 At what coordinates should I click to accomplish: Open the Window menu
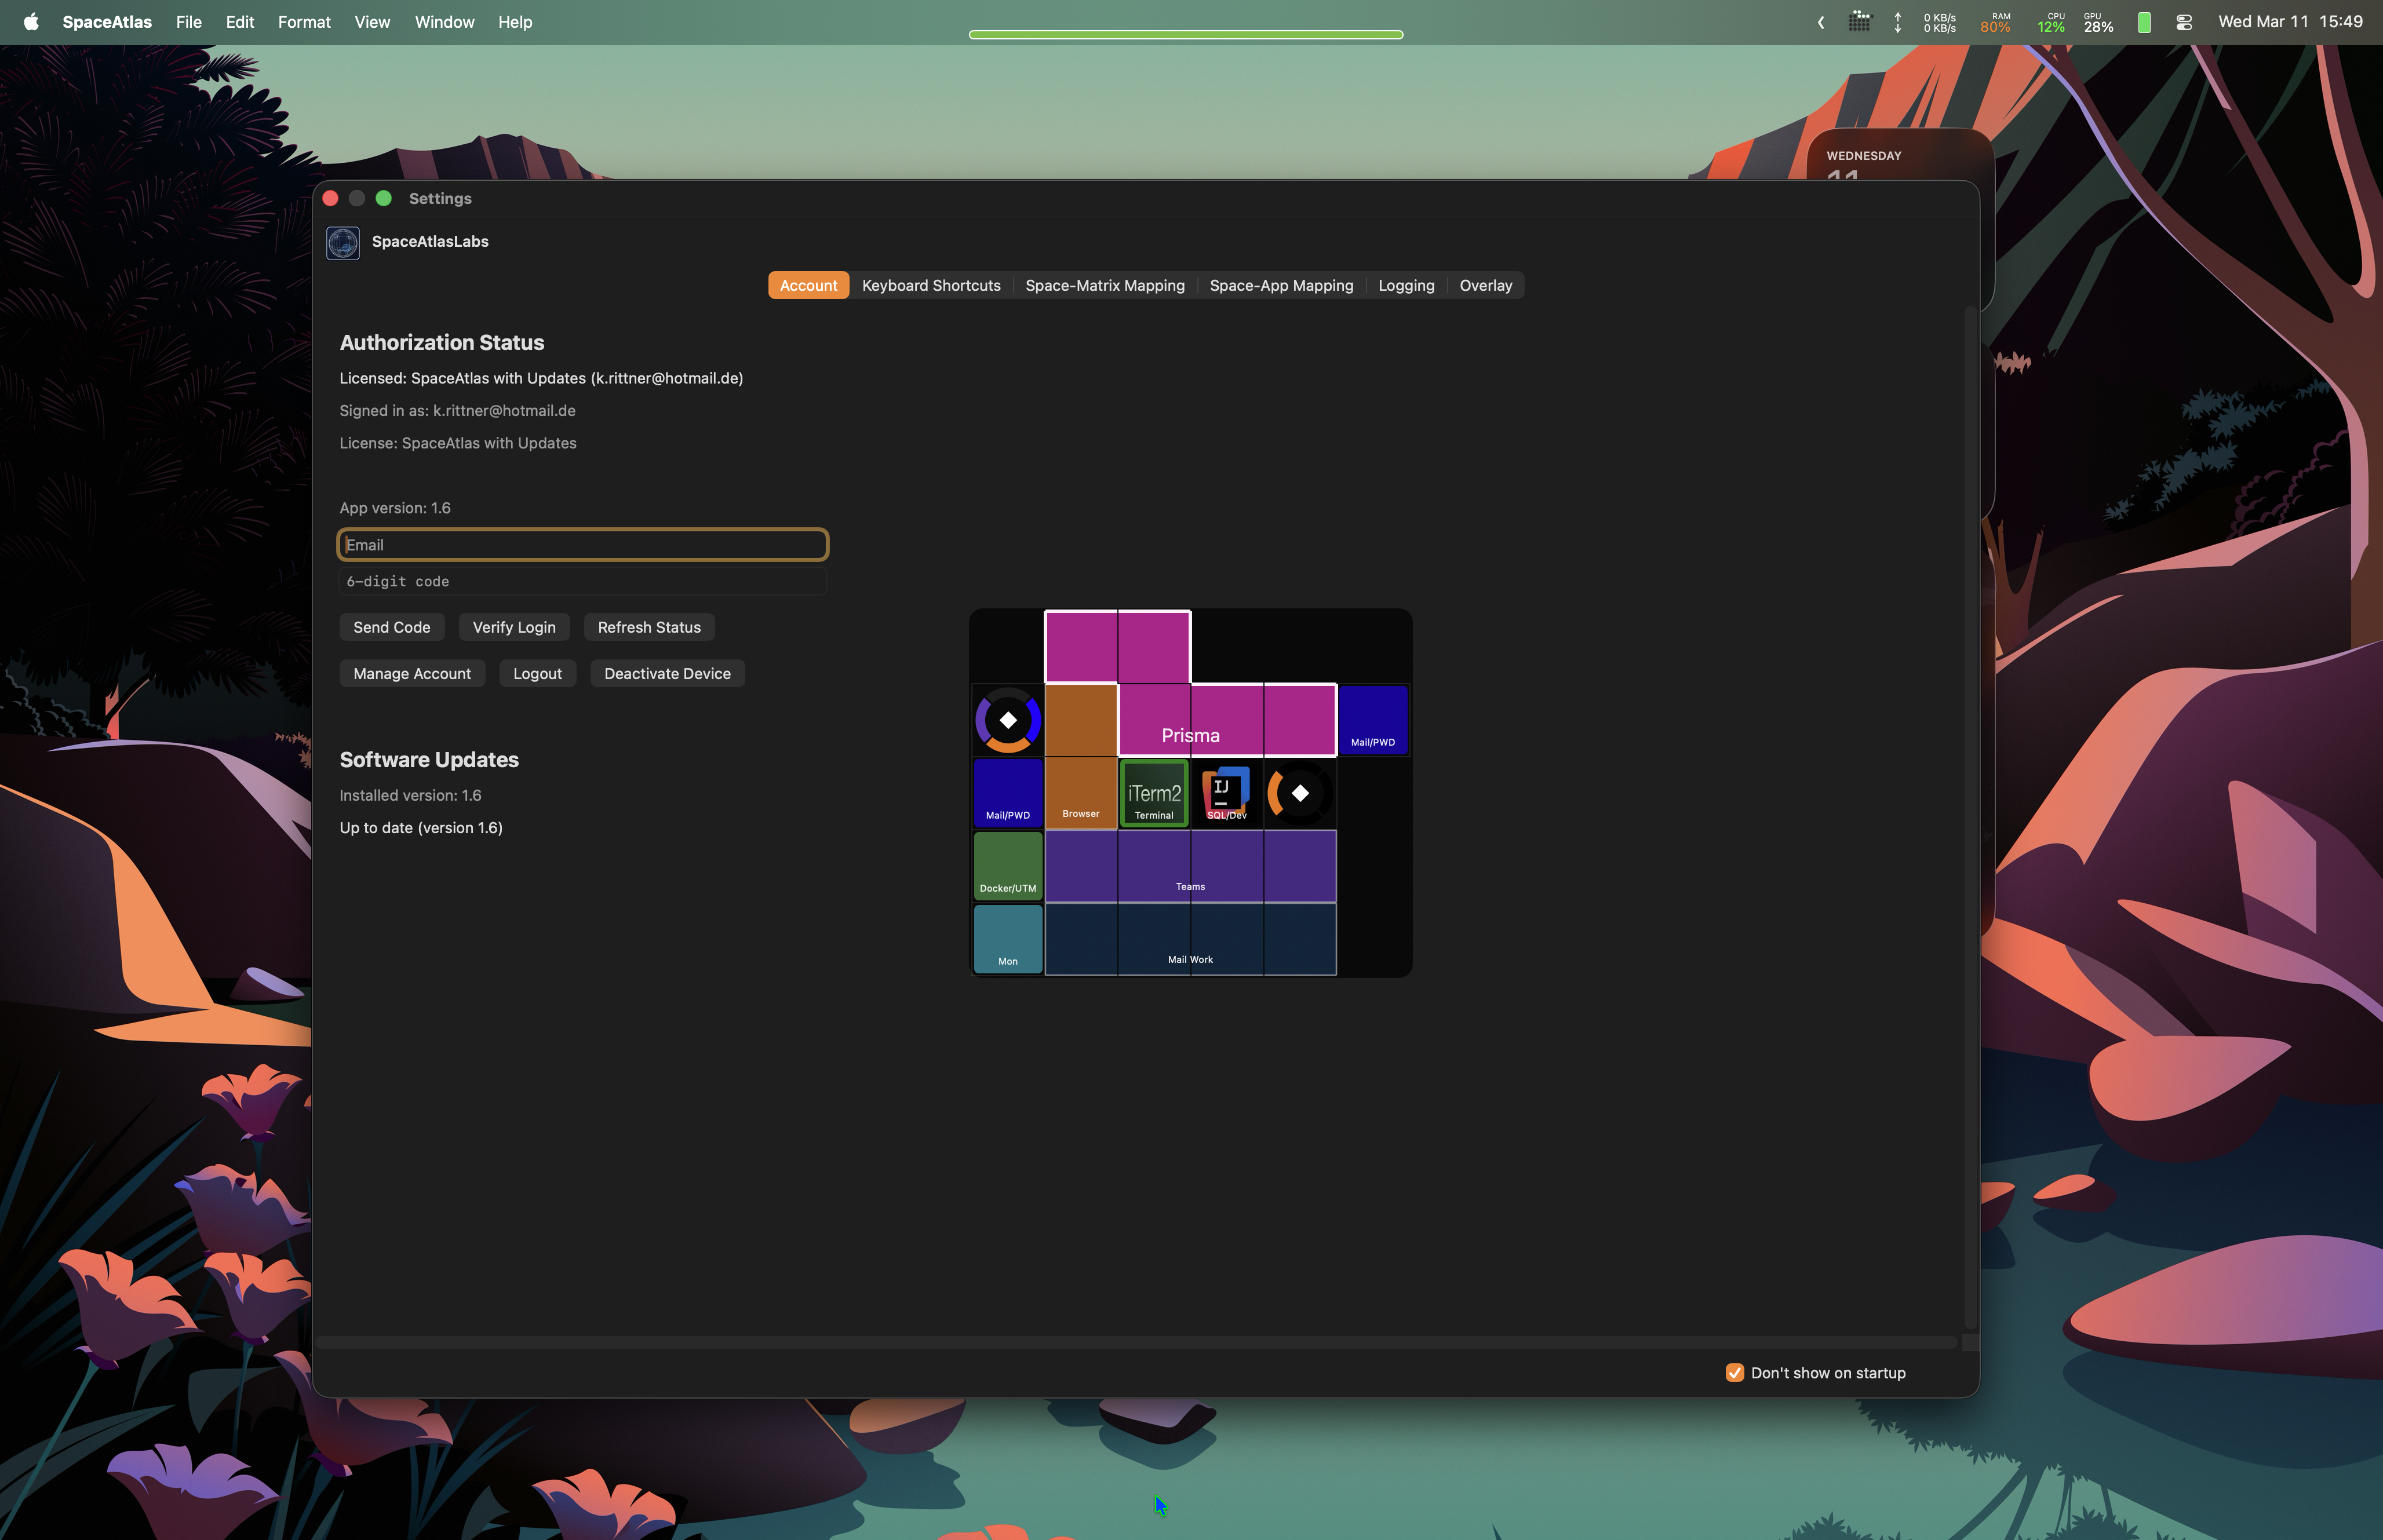(444, 22)
